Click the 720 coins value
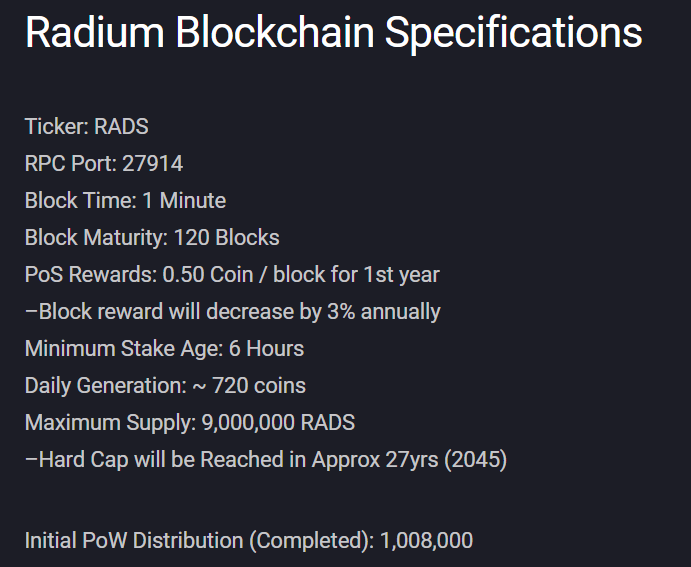Screen dimensions: 691x567 [x=259, y=386]
